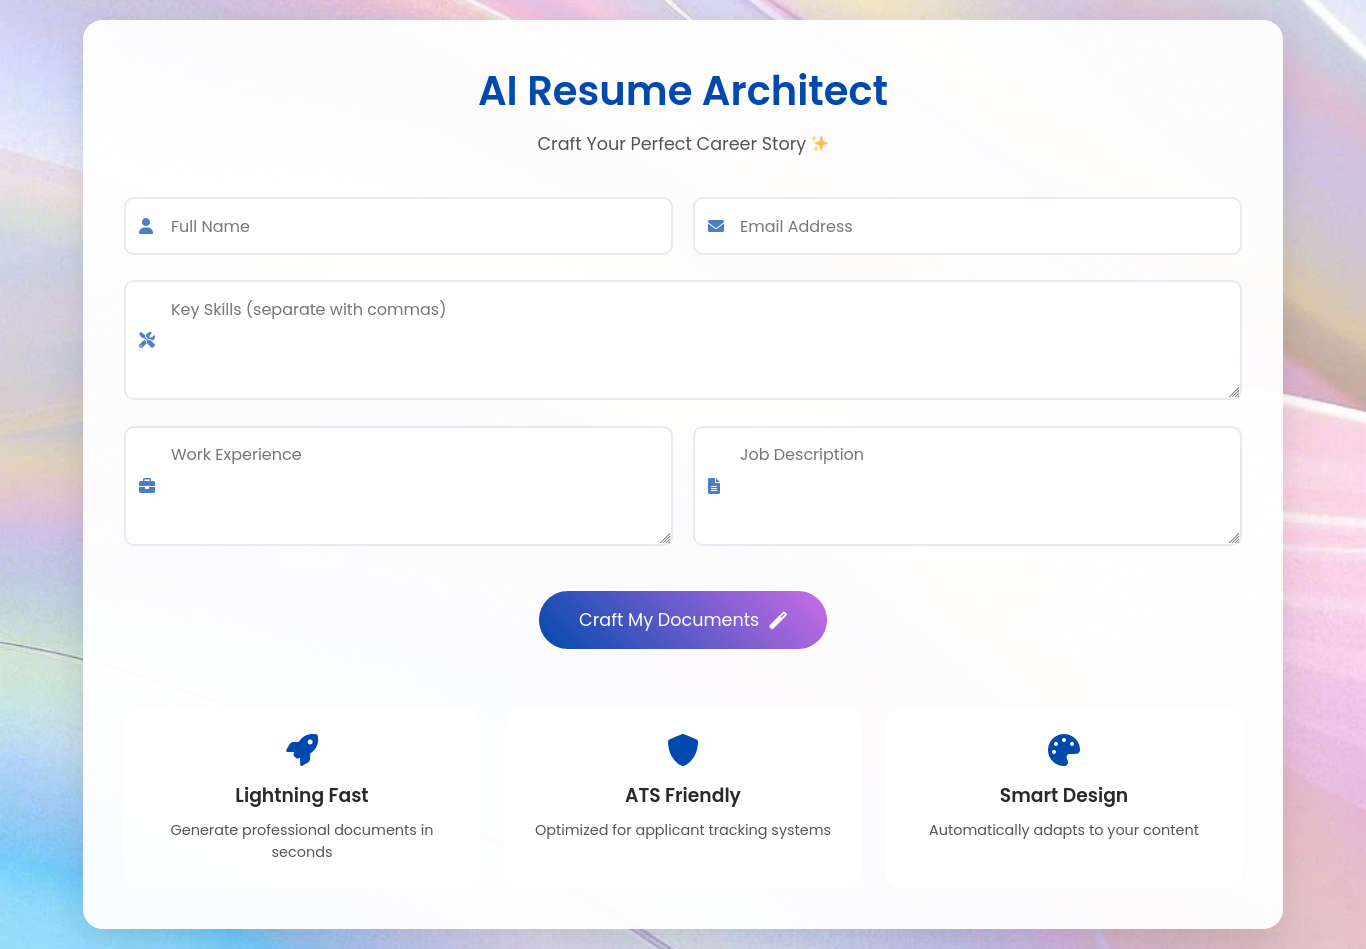Screen dimensions: 1366x949
Task: Click the AI Resume Architect heading
Action: tap(682, 91)
